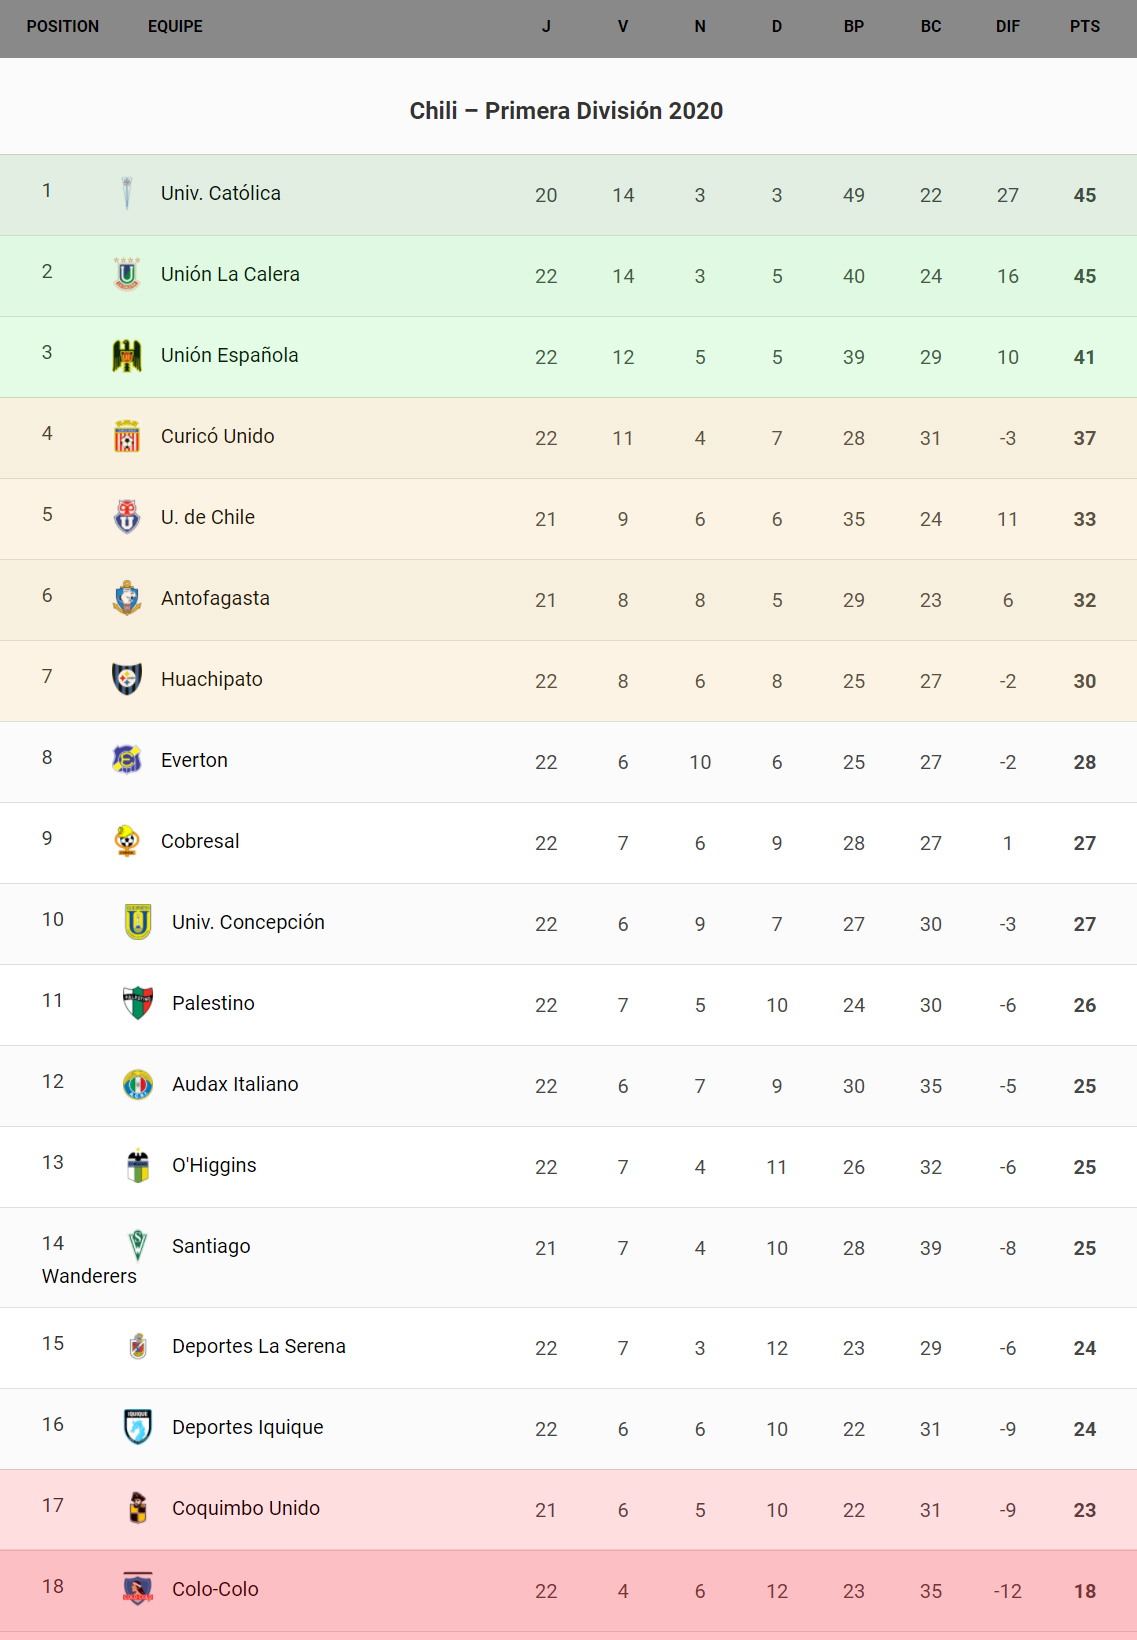
Task: Click the Palestino shield icon
Action: (x=138, y=1003)
